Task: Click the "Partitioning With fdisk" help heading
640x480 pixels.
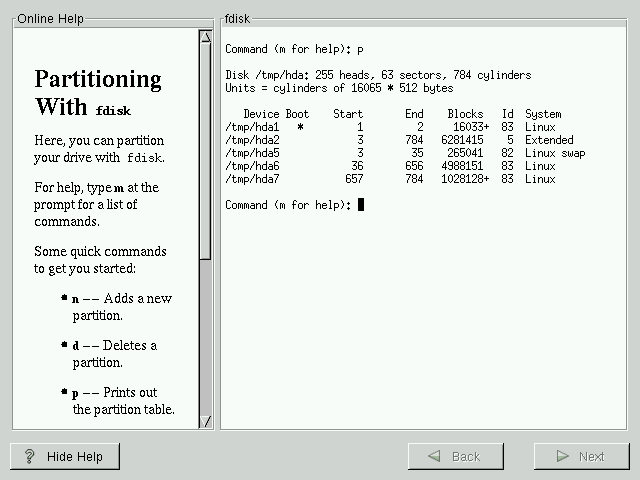Action: [98, 93]
